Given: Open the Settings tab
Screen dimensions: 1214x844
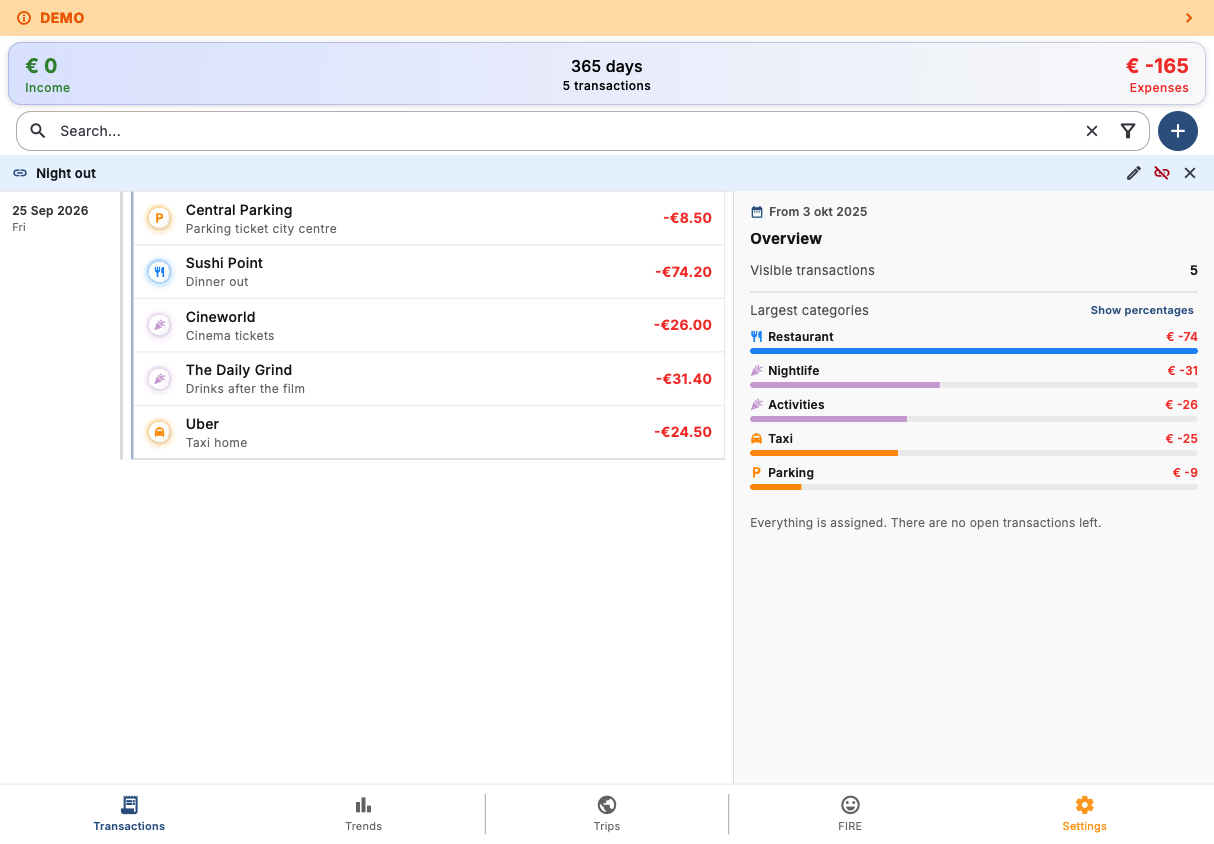Looking at the screenshot, I should pos(1084,813).
